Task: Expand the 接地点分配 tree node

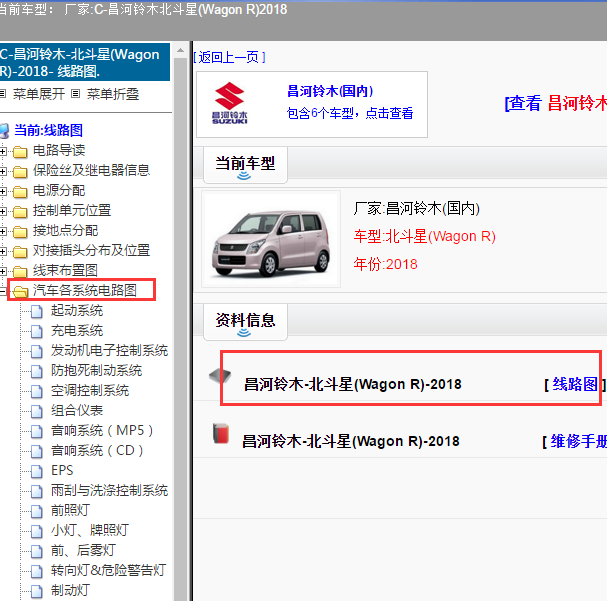Action: point(3,231)
